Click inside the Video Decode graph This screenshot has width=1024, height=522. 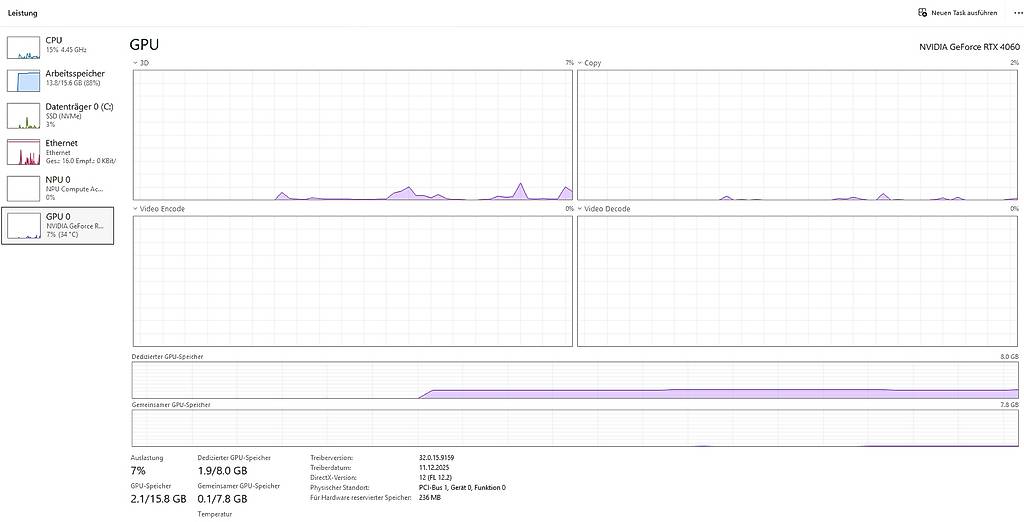(x=797, y=281)
